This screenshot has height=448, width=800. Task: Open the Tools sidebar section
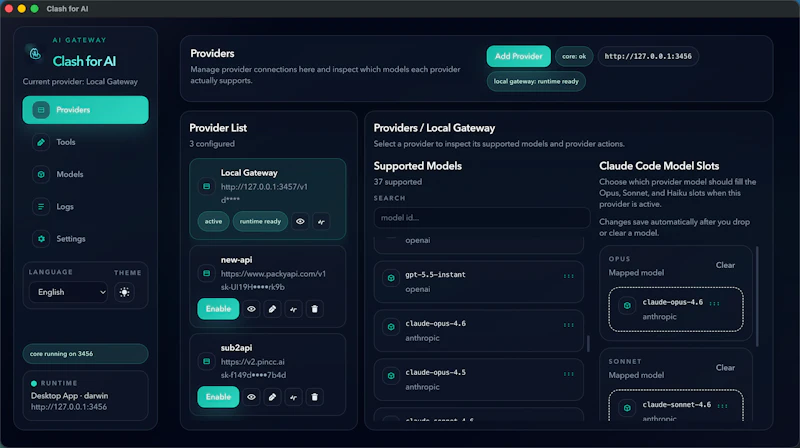[85, 142]
